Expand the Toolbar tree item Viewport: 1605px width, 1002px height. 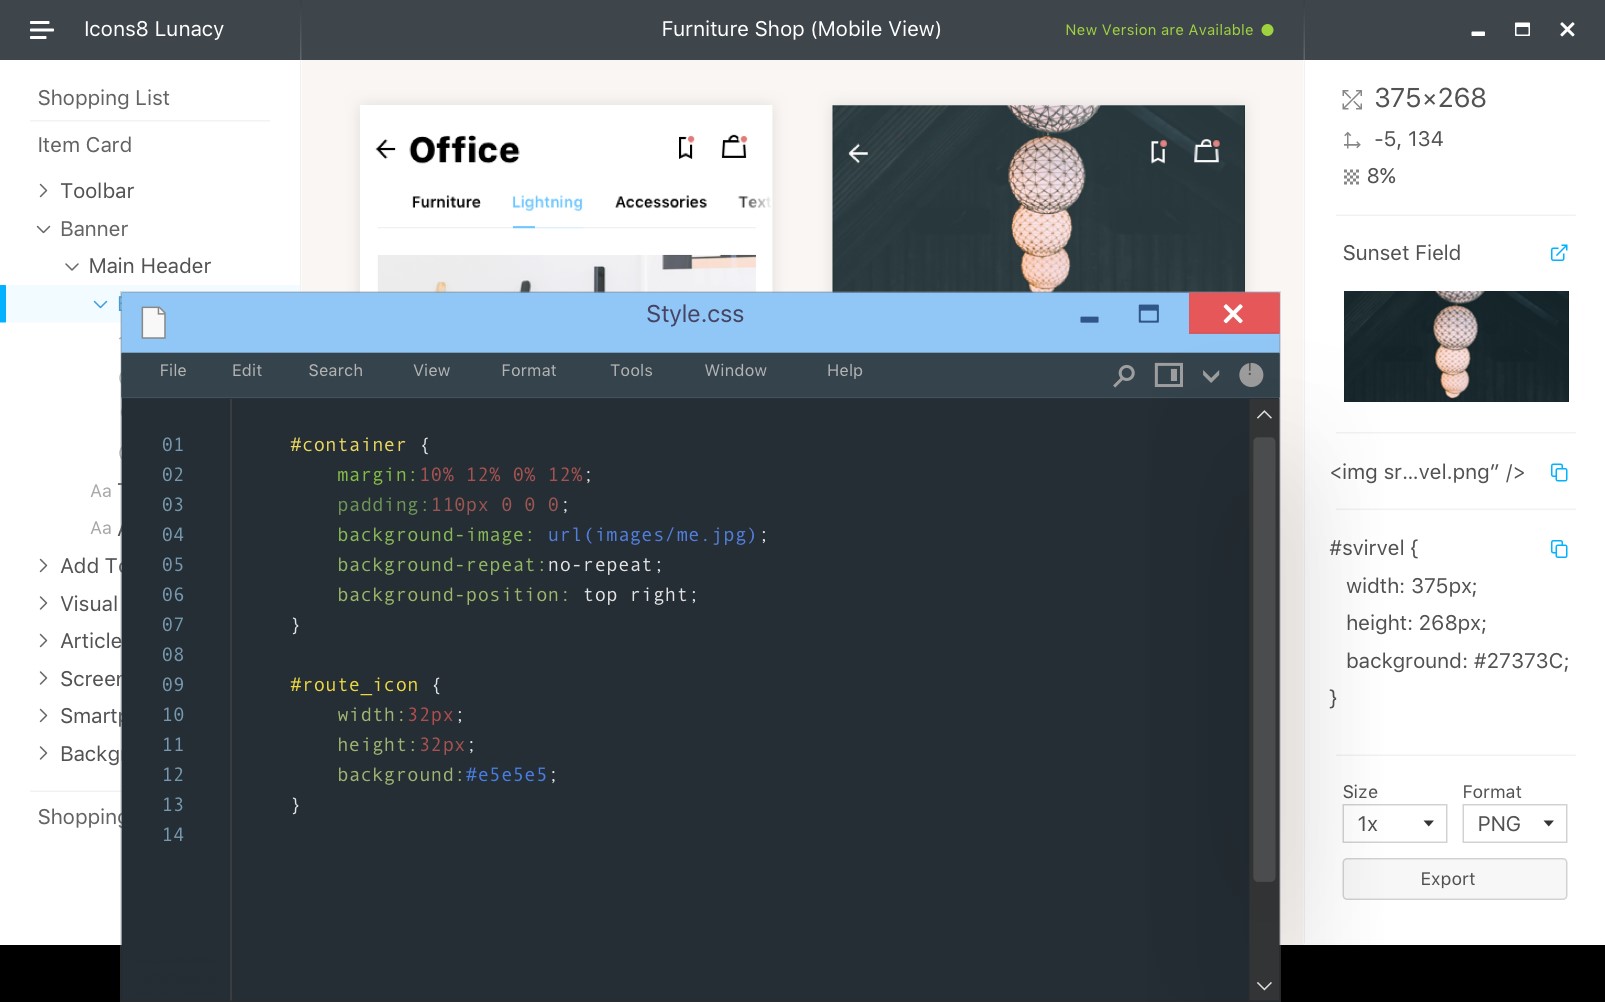point(44,191)
